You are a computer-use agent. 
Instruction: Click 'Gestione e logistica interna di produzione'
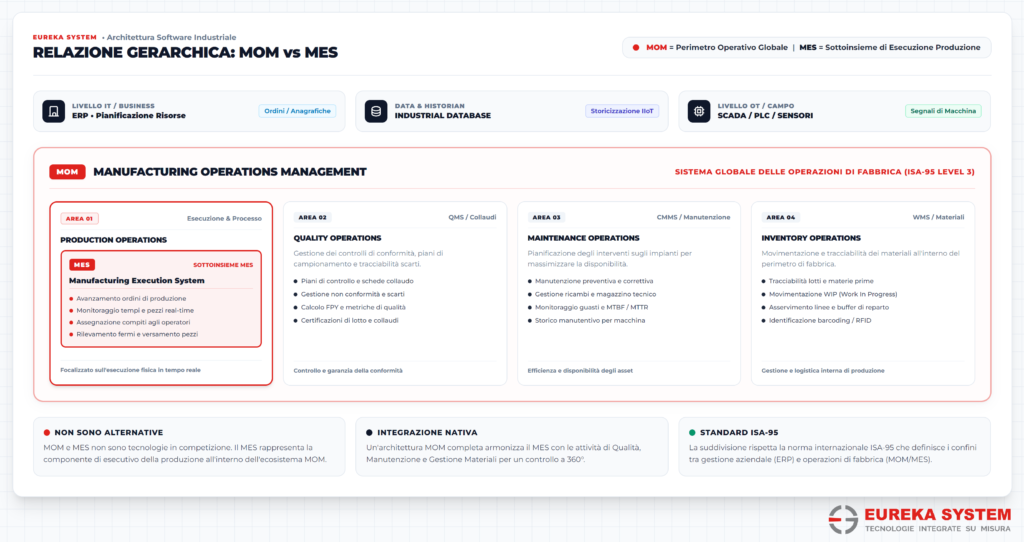point(823,370)
